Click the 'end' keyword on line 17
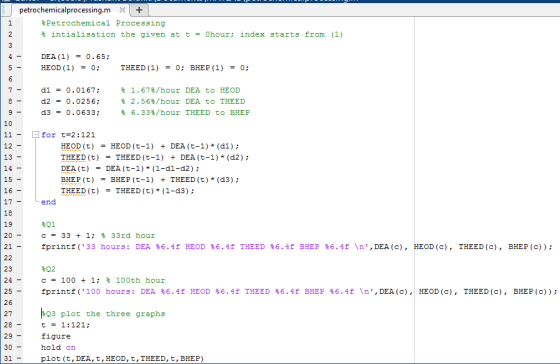Image resolution: width=560 pixels, height=364 pixels. (49, 202)
